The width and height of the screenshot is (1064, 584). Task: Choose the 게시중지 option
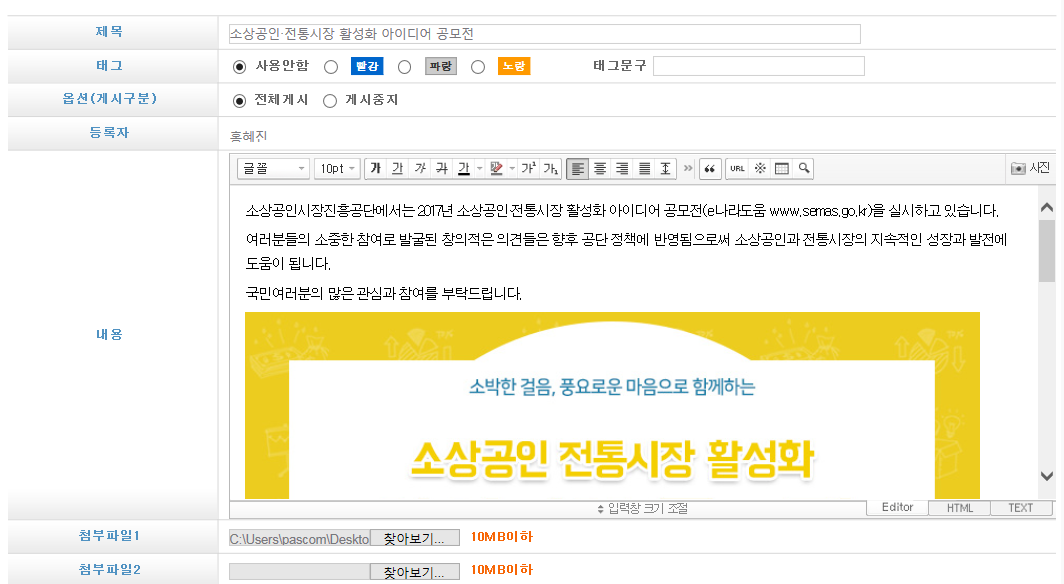point(330,101)
